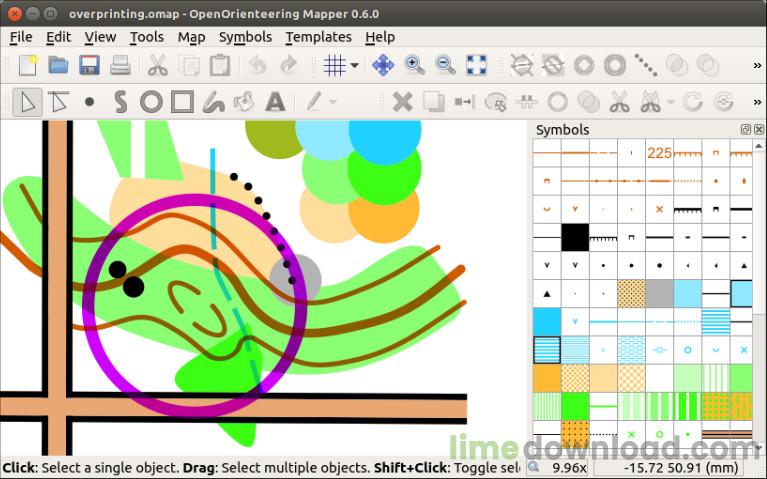
Task: Select the solid black area symbol
Action: pos(575,237)
